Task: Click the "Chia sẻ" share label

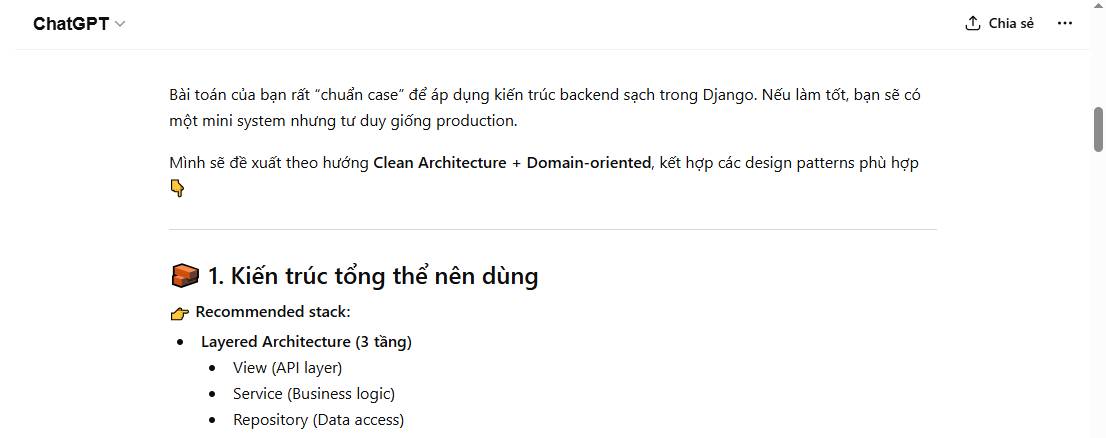Action: click(x=1011, y=23)
